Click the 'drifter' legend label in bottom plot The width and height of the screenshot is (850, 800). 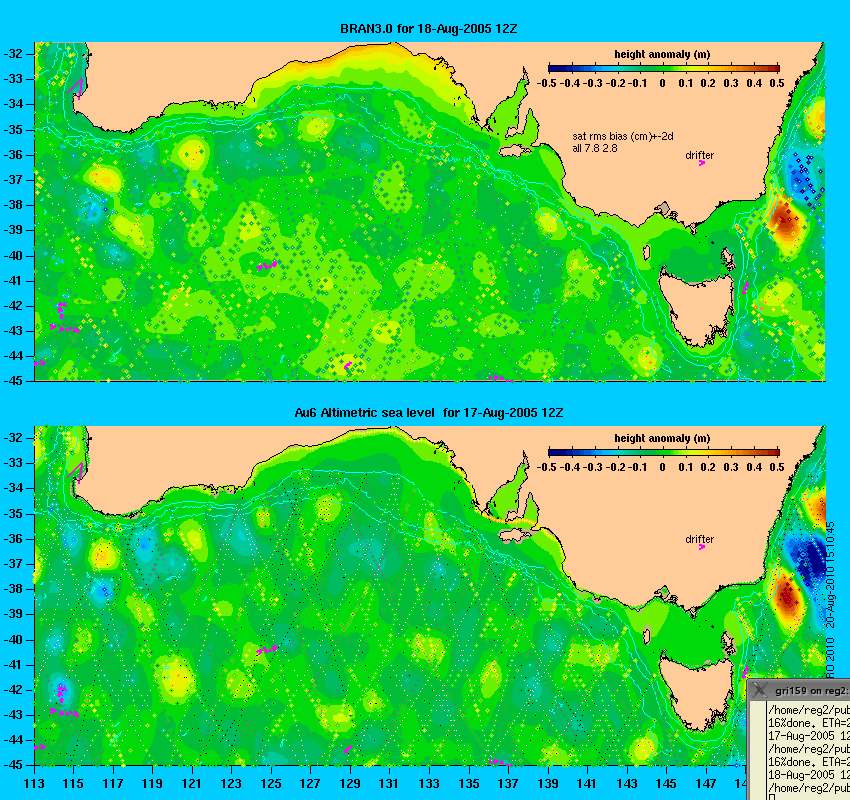[699, 539]
